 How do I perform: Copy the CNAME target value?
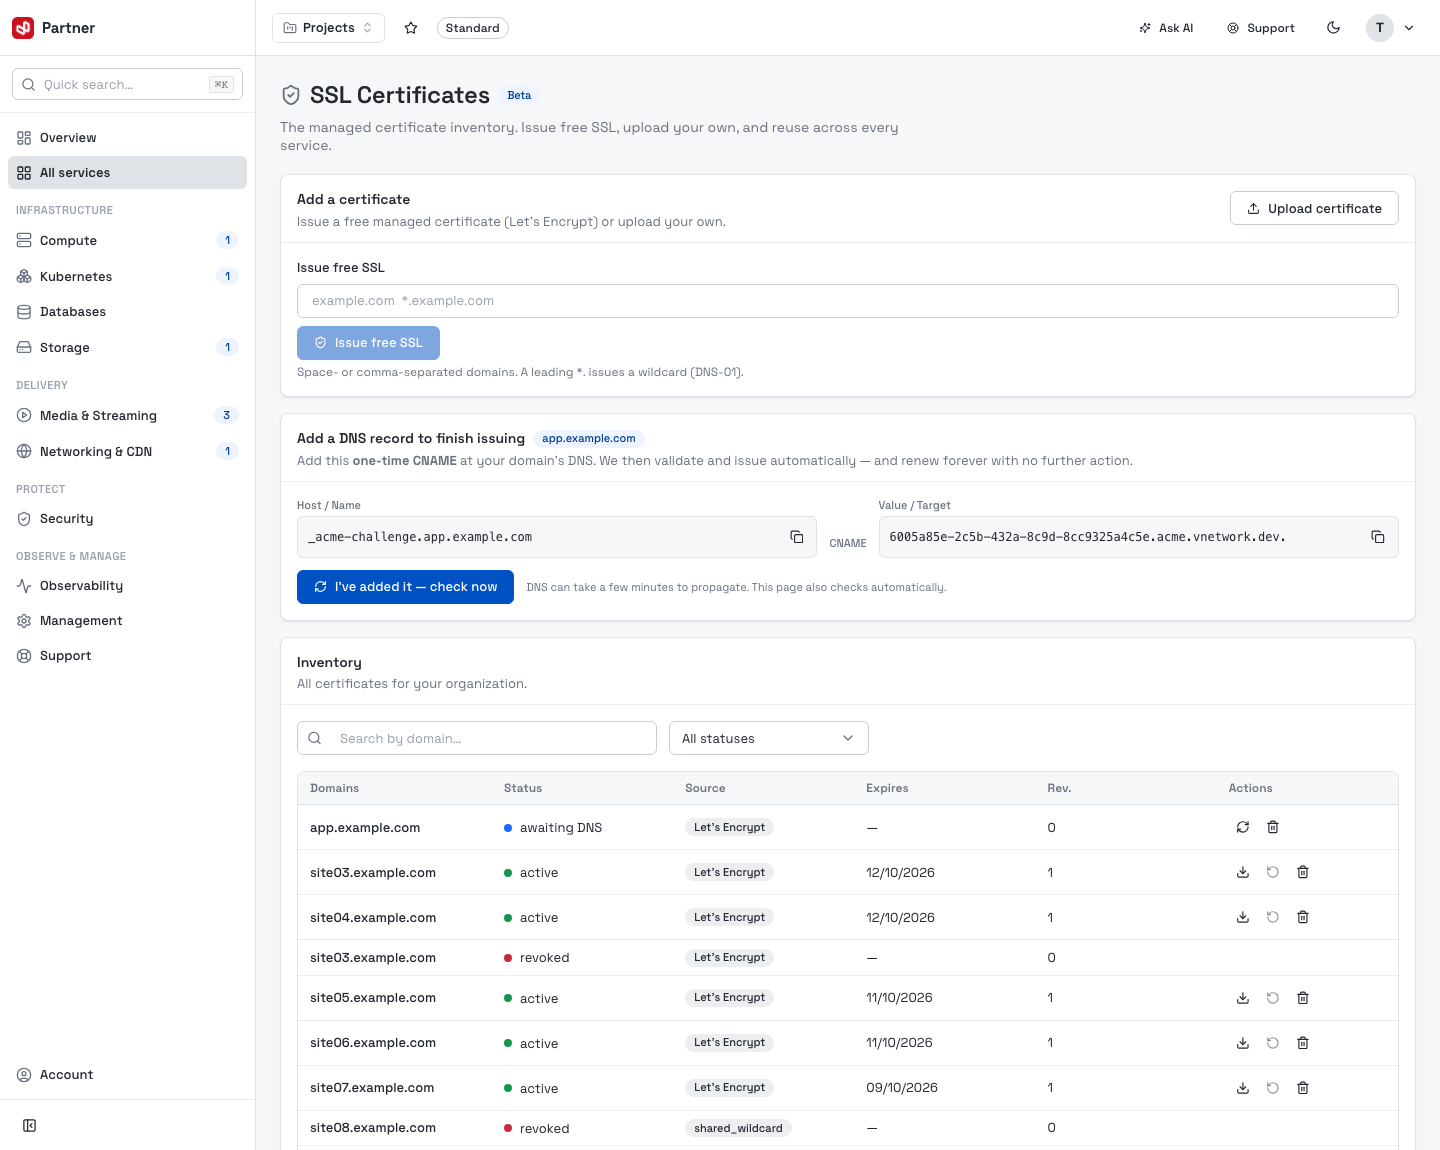1378,537
